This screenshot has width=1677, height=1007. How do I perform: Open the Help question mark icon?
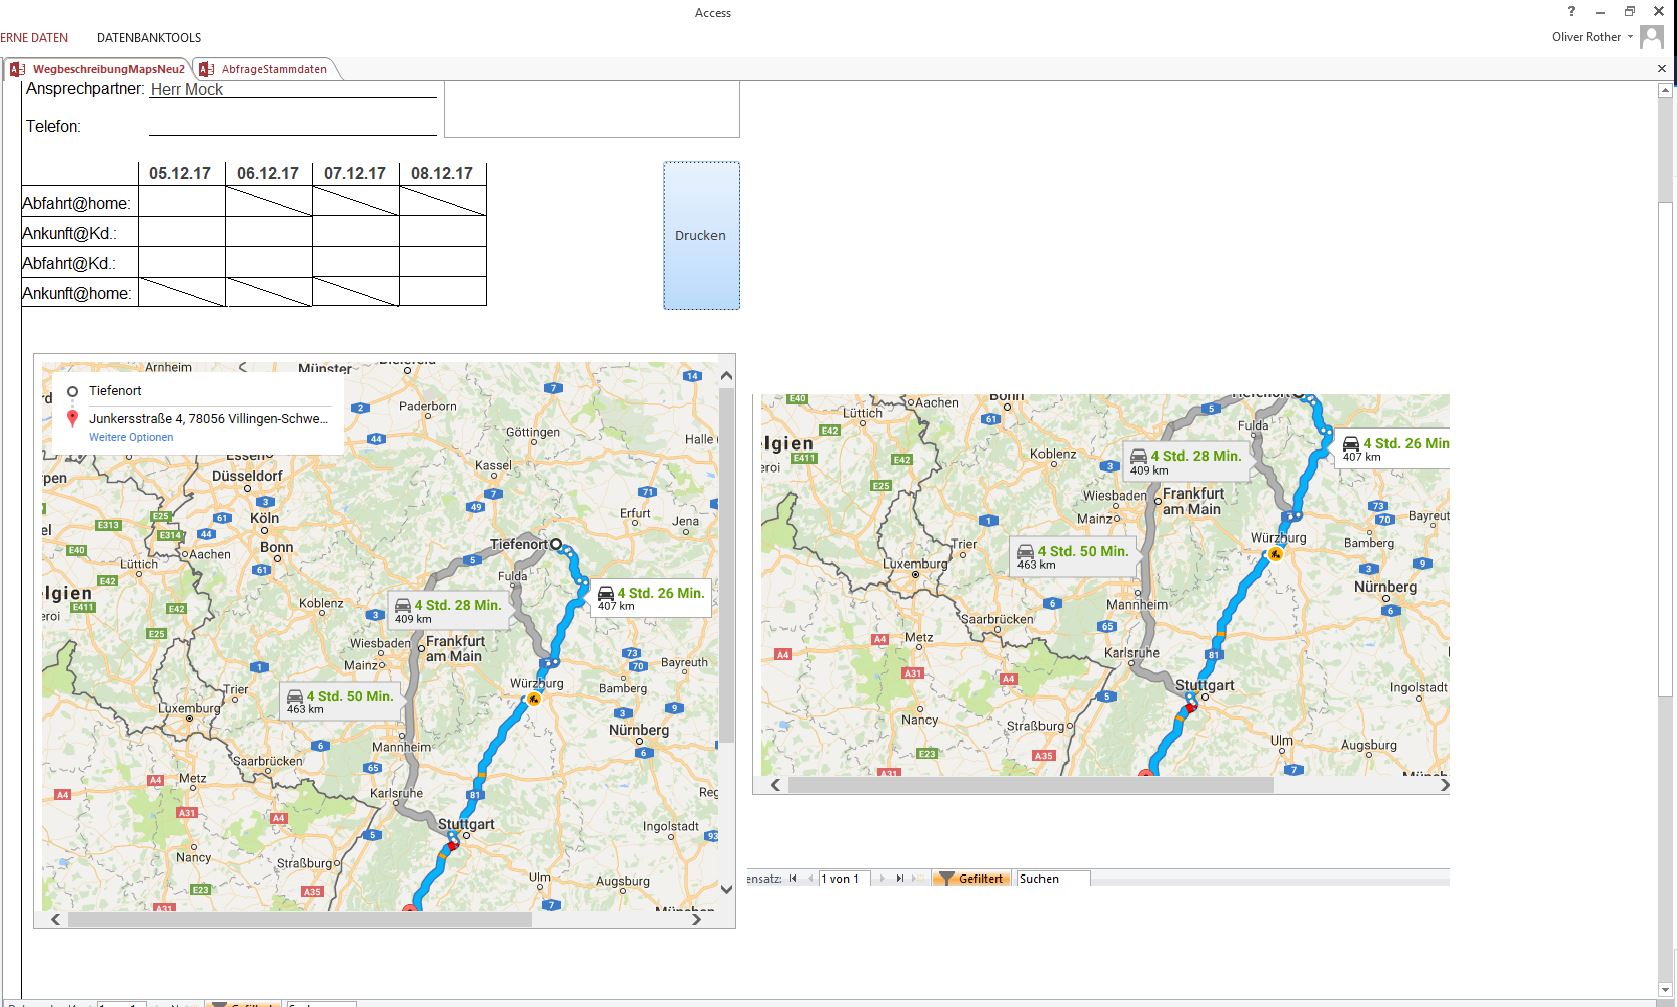tap(1571, 12)
